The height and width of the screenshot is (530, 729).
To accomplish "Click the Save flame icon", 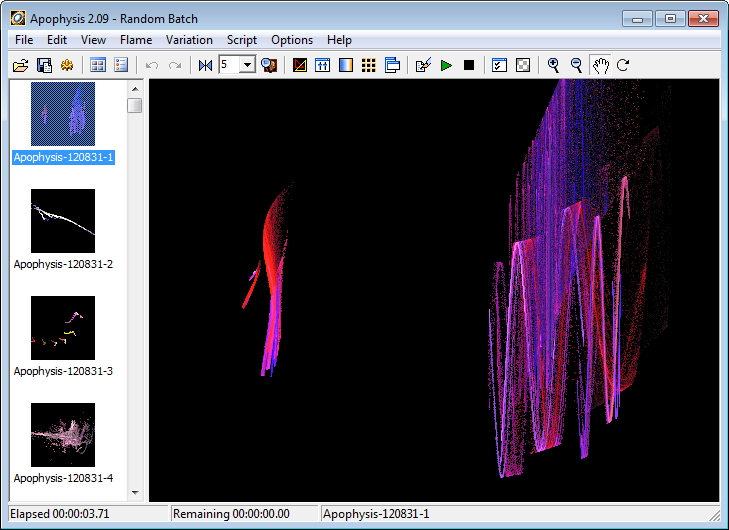I will pos(44,65).
